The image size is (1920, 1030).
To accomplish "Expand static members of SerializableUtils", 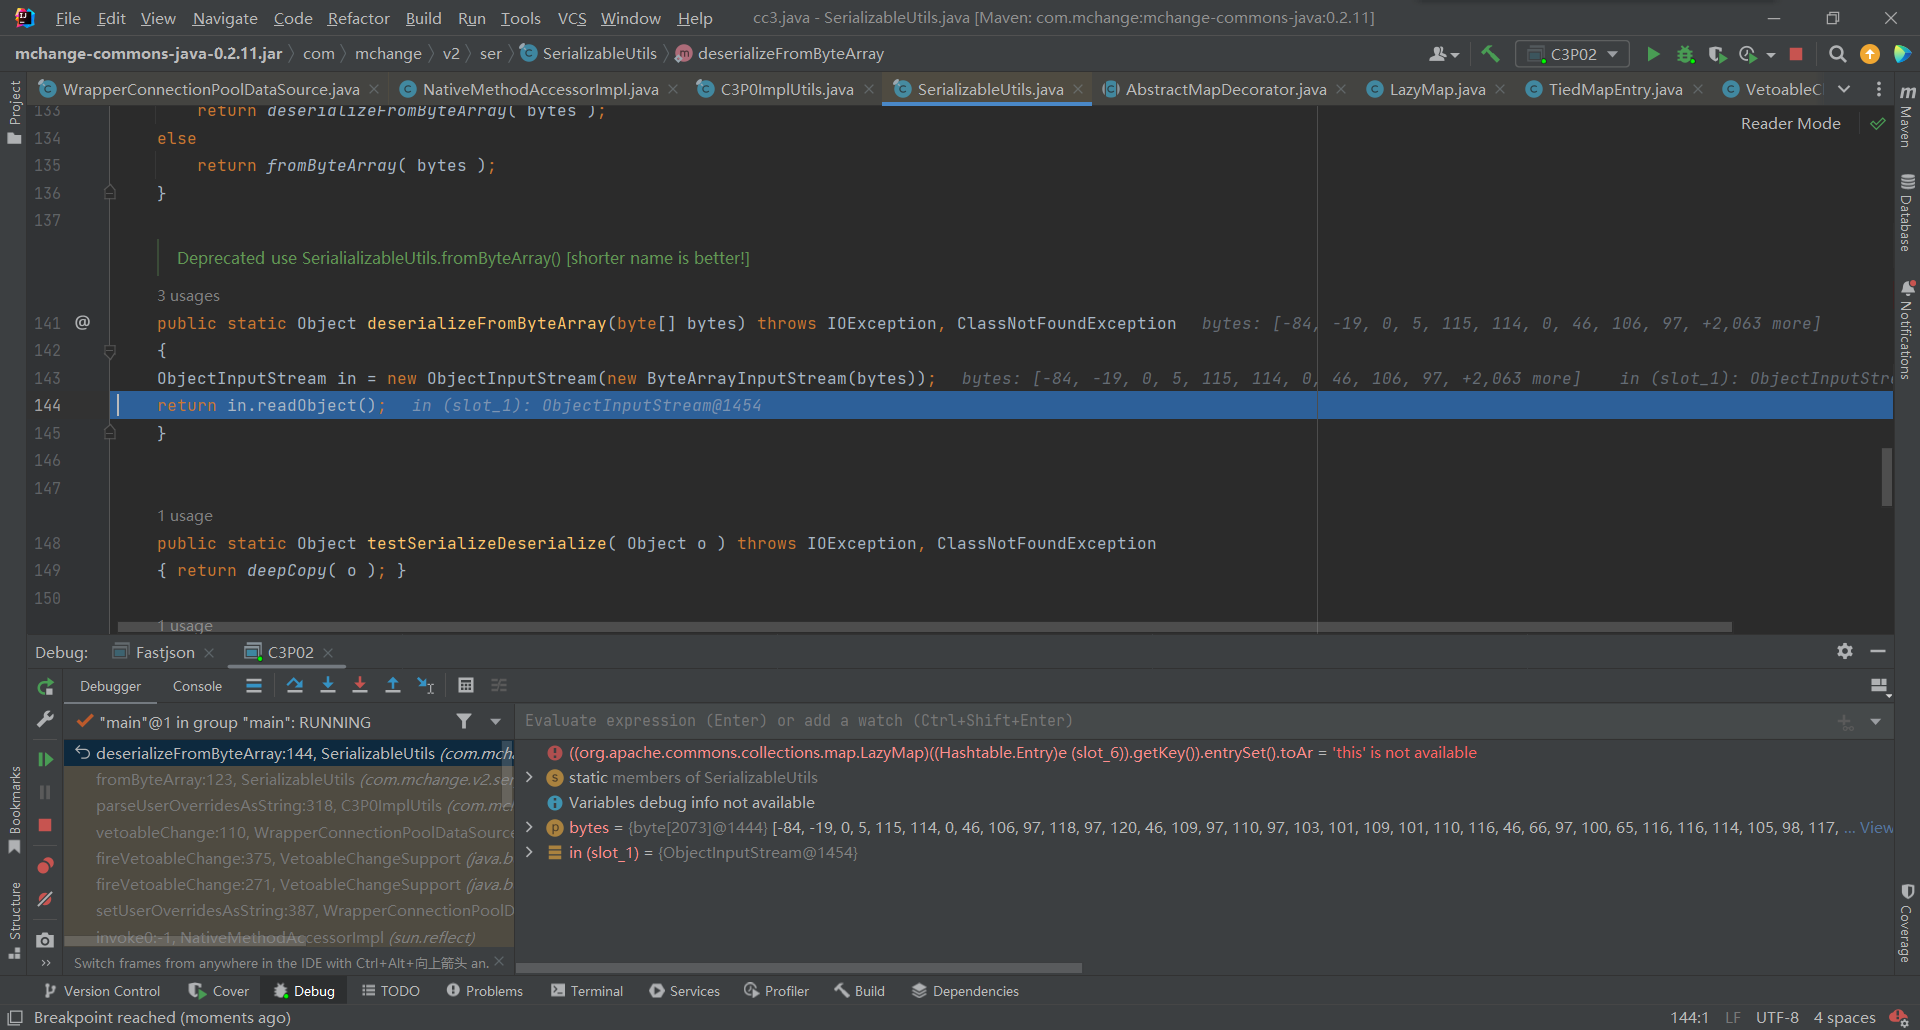I will point(529,777).
